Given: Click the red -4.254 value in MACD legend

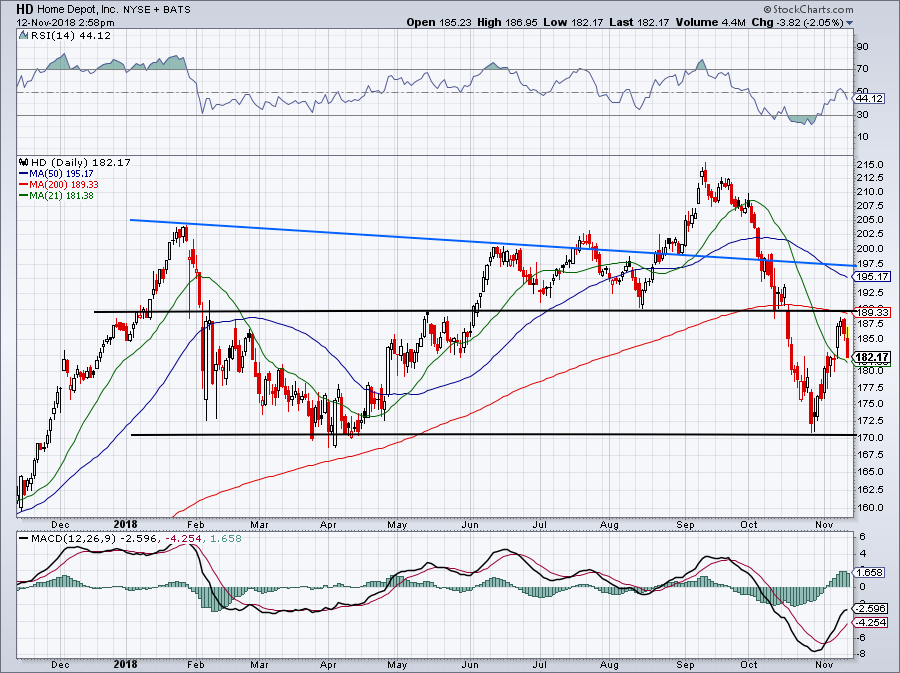Looking at the screenshot, I should pos(184,539).
